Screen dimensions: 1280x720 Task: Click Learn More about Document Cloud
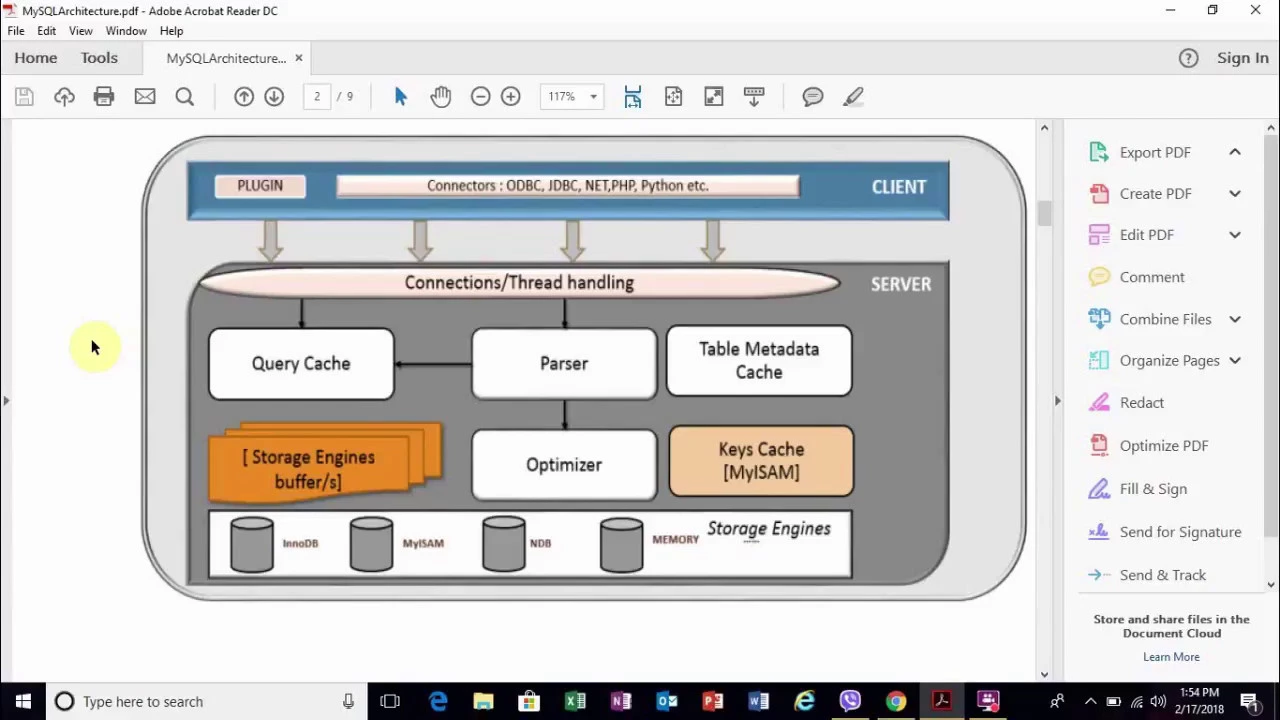pos(1171,657)
